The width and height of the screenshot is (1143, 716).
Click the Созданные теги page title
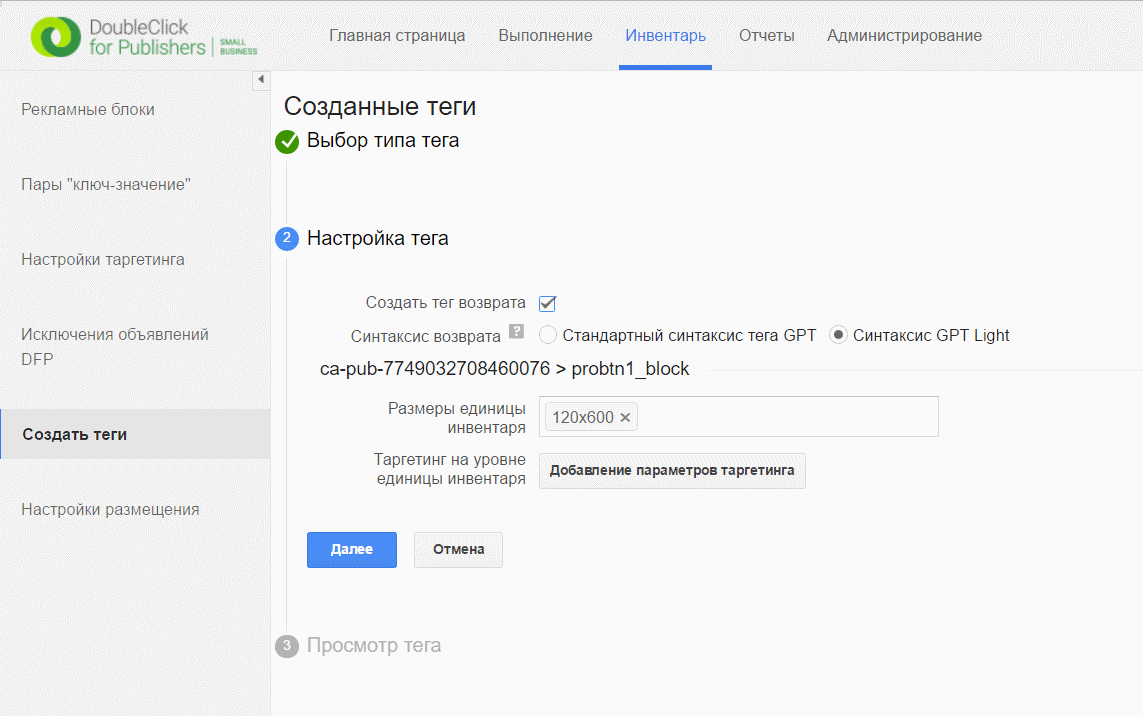380,106
